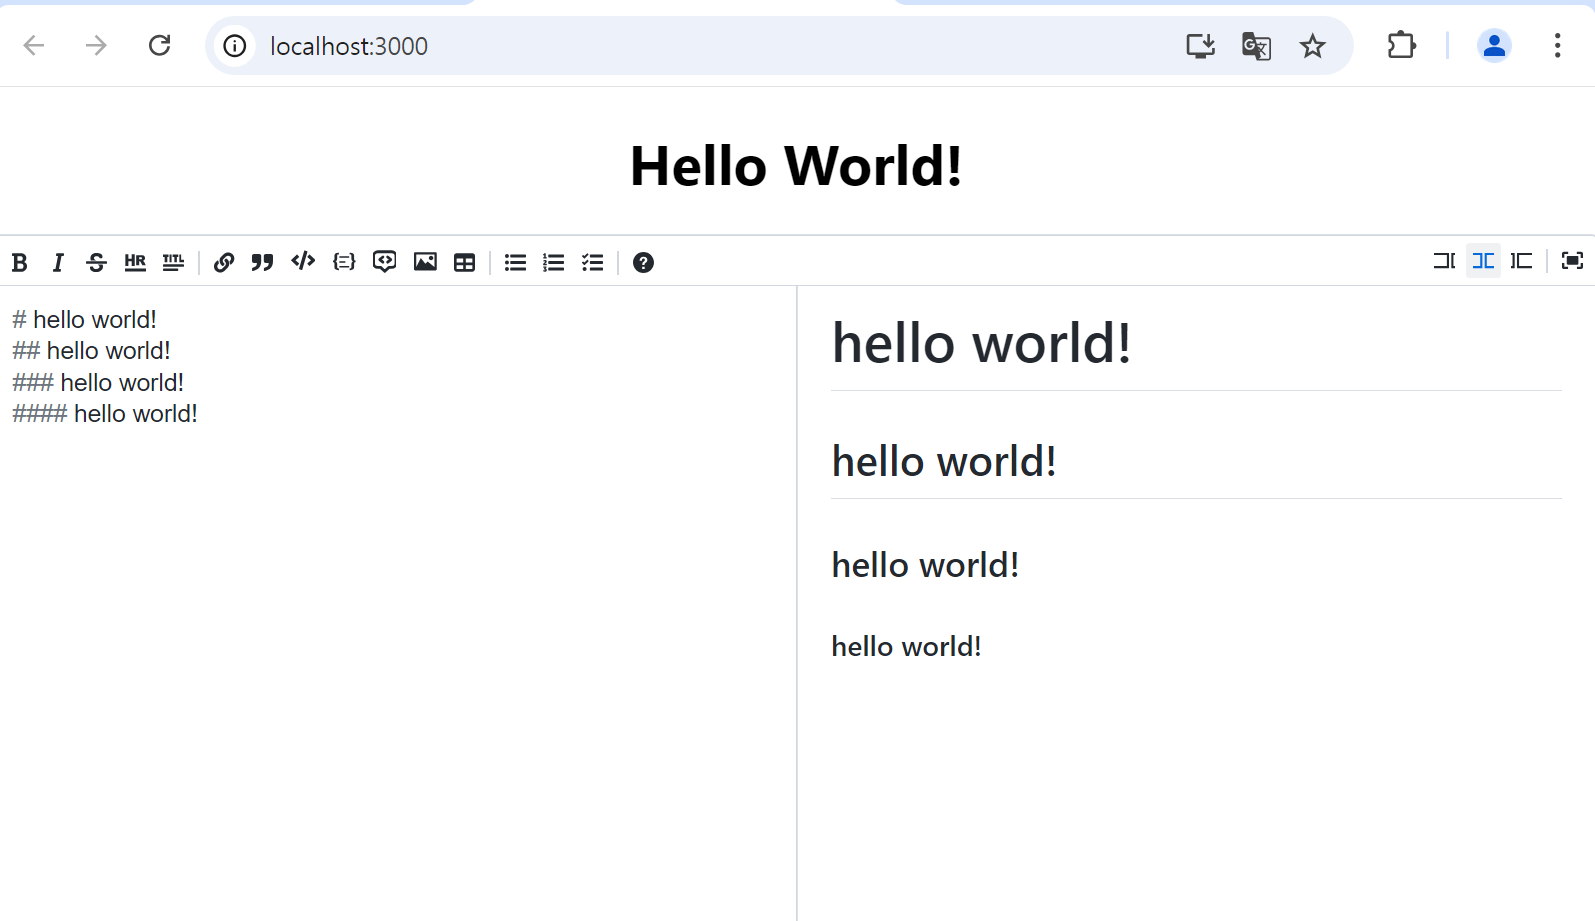This screenshot has width=1595, height=921.
Task: Apply italic formatting
Action: coord(58,262)
